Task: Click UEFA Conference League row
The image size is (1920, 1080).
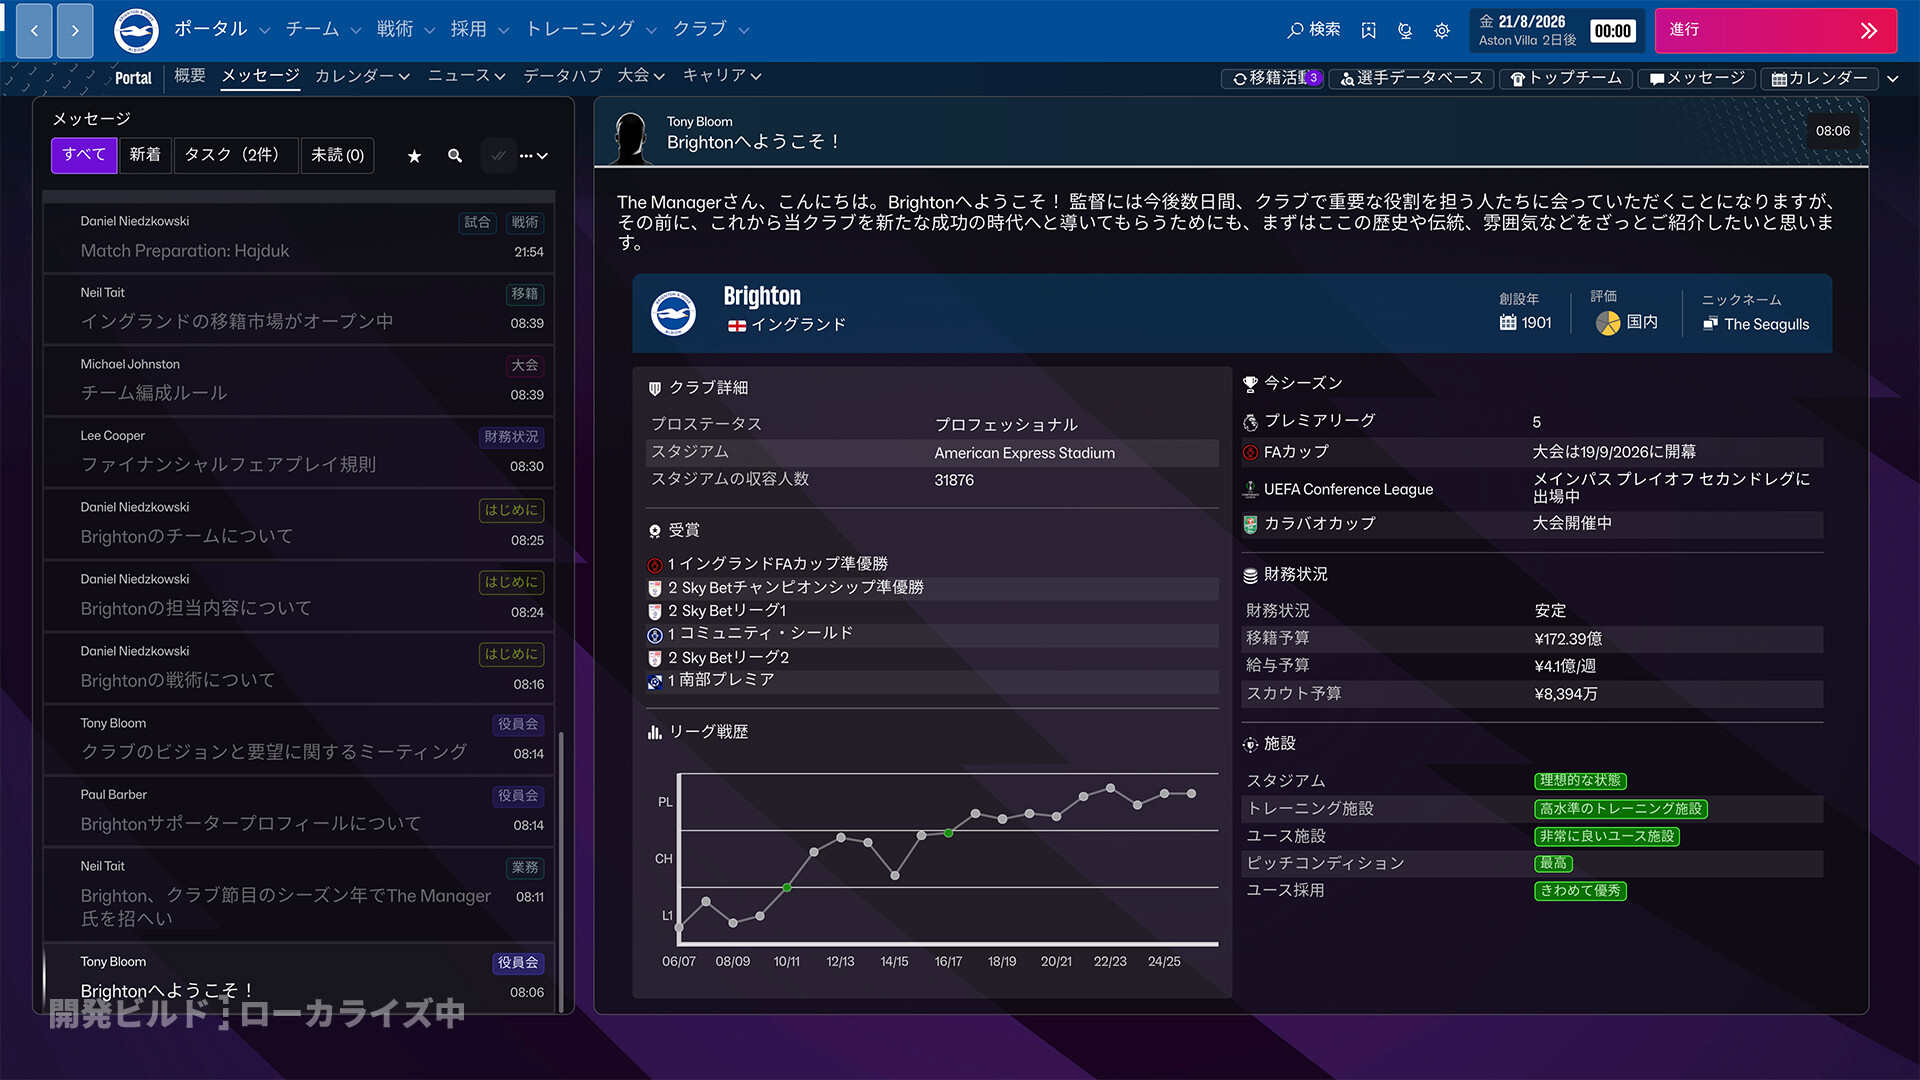Action: click(1532, 488)
